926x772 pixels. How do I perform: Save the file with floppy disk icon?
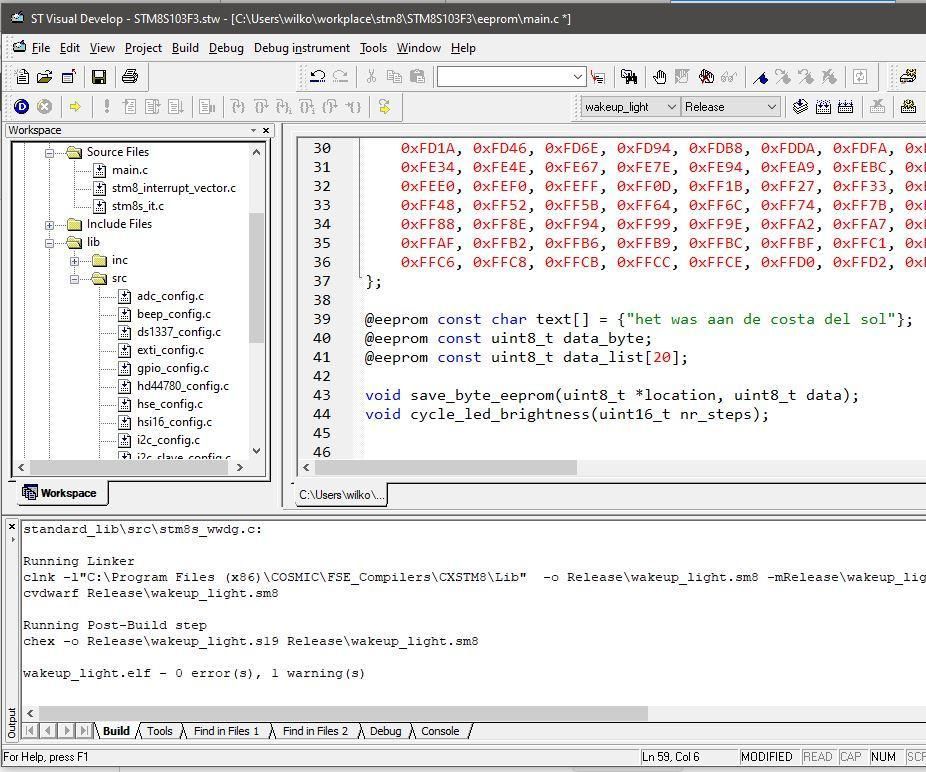[99, 77]
